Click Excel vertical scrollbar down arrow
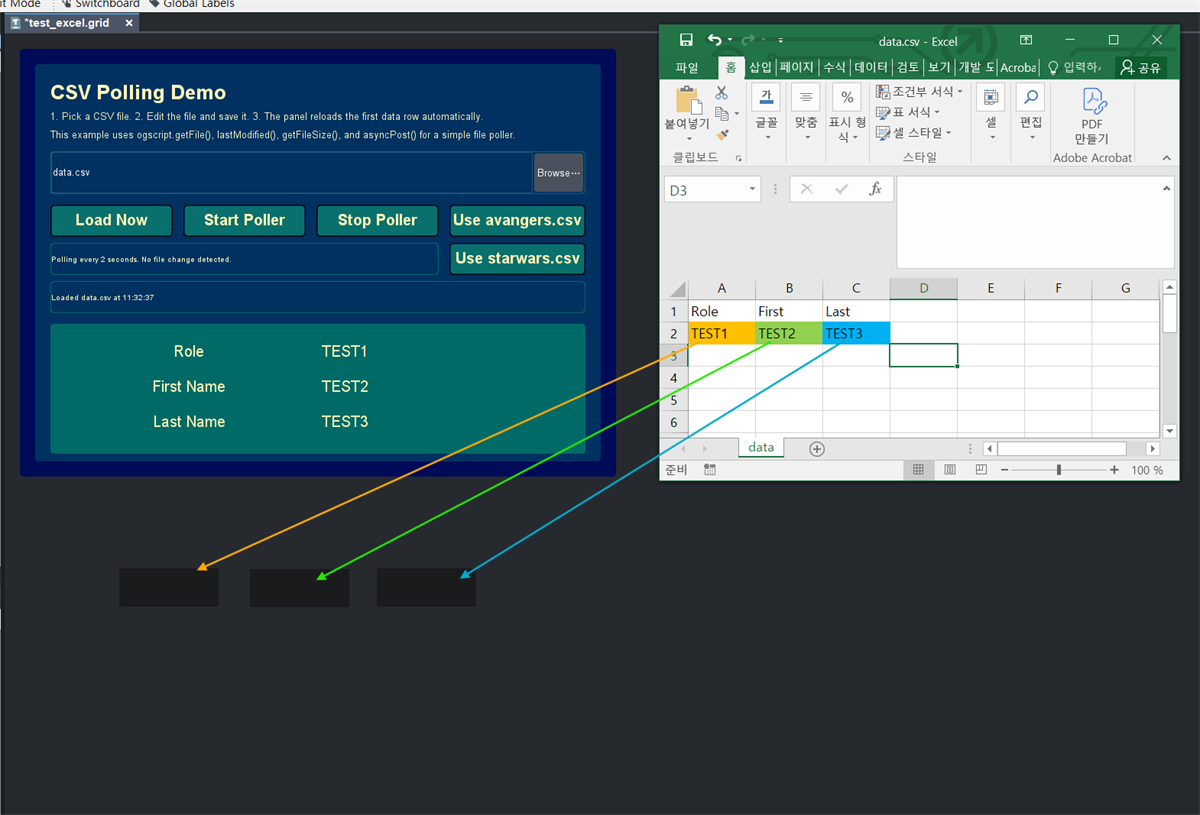Image resolution: width=1200 pixels, height=815 pixels. pos(1169,431)
